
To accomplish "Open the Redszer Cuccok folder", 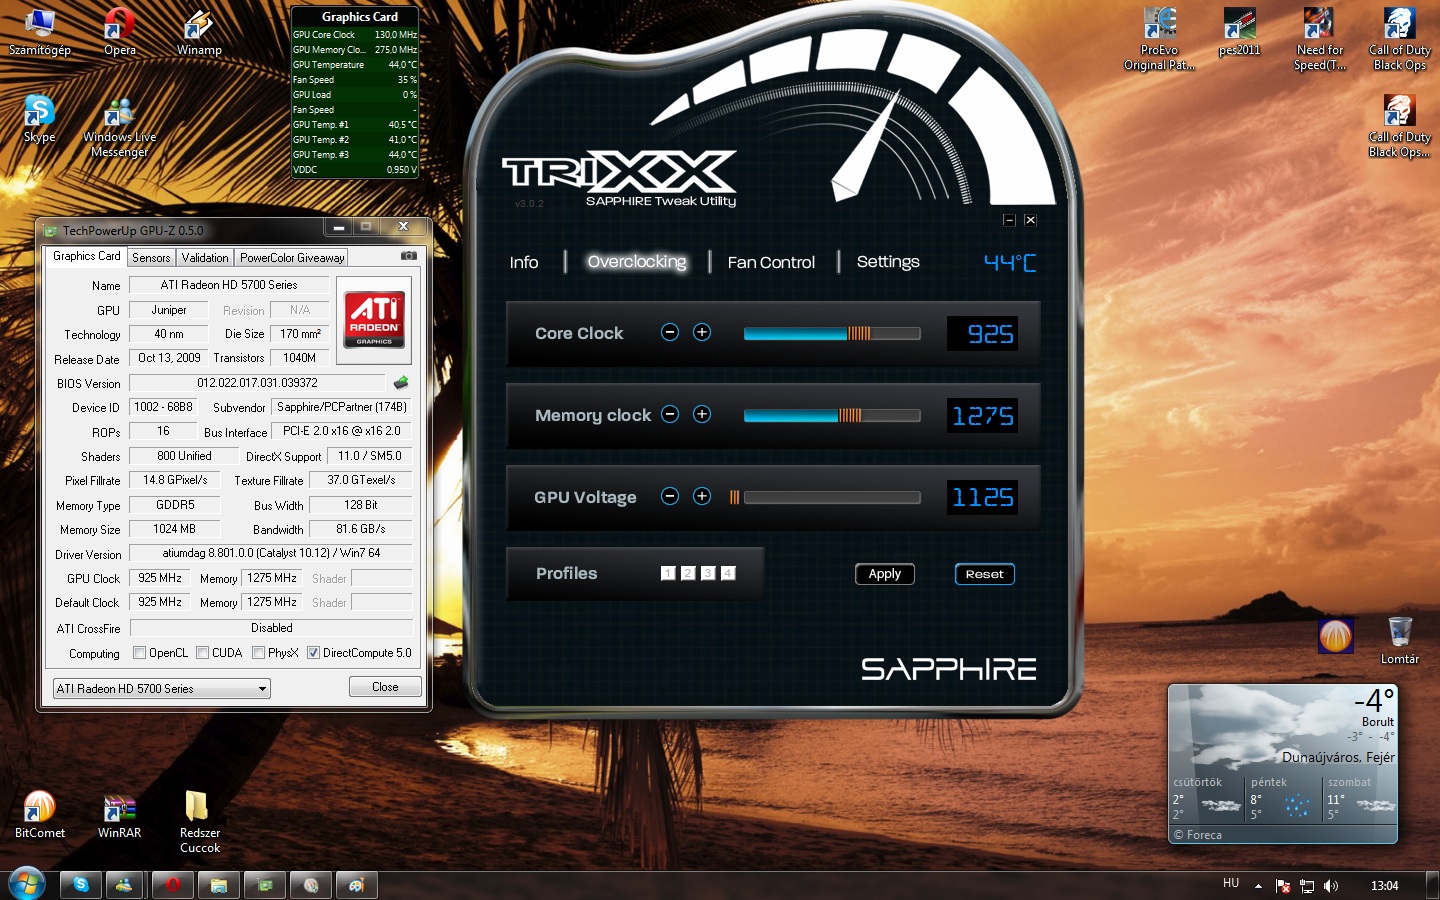I will (x=199, y=822).
